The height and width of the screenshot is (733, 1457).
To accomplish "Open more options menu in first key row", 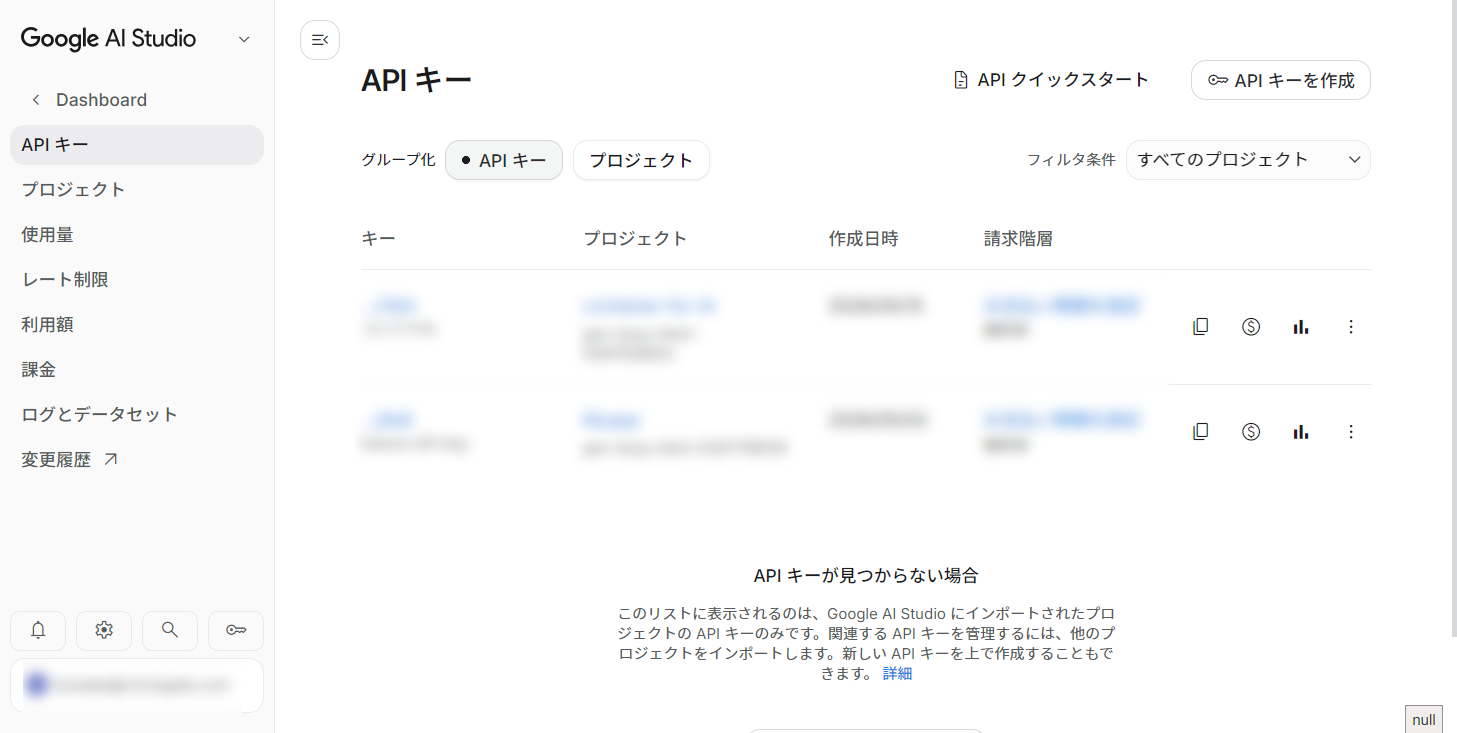I will tap(1351, 326).
